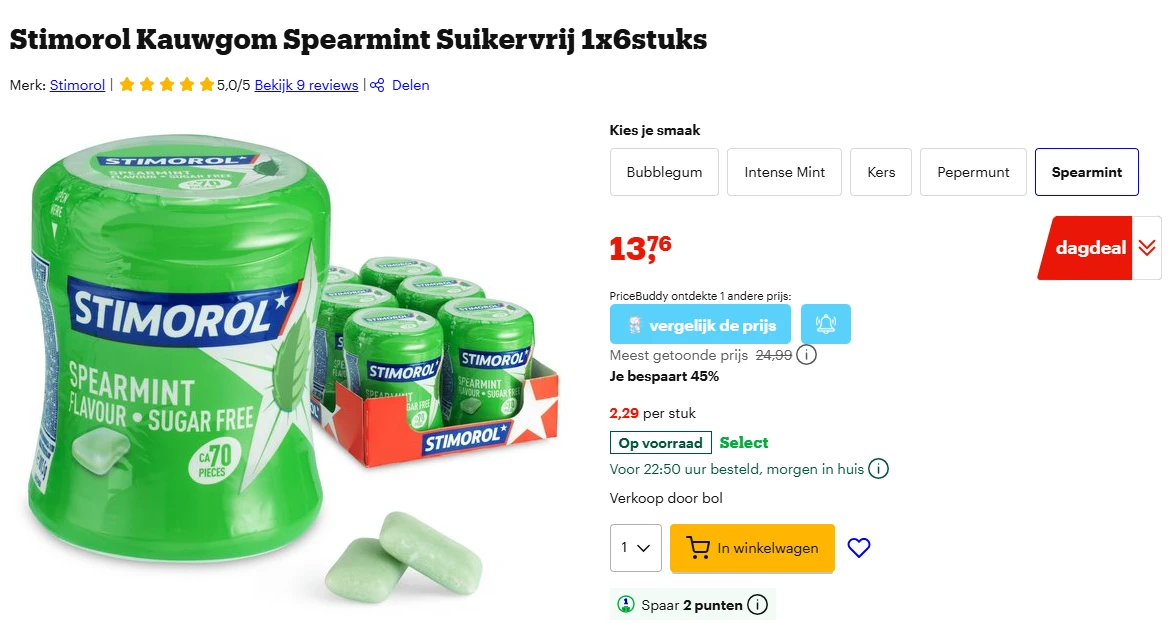This screenshot has width=1170, height=628.
Task: Select the Kers flavor option
Action: [880, 171]
